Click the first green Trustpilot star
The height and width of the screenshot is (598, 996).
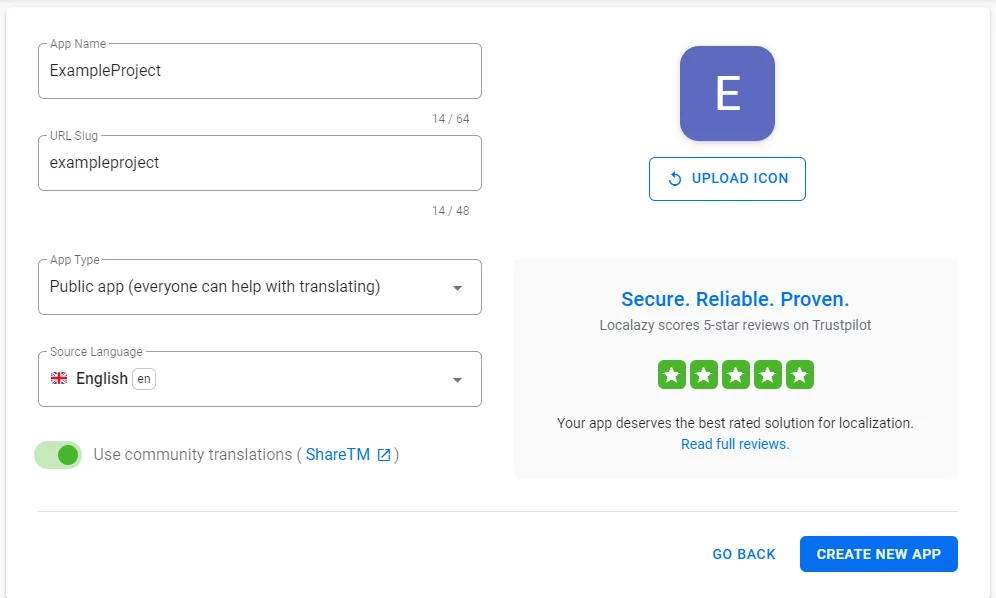click(672, 375)
